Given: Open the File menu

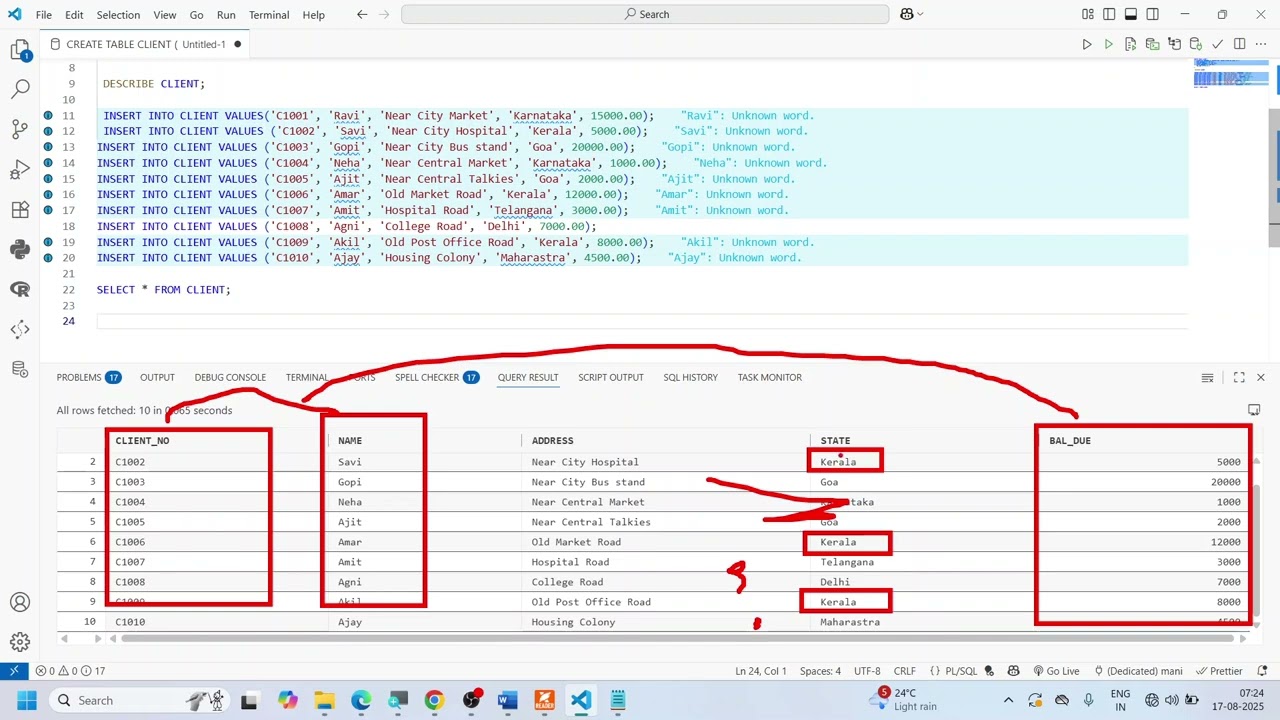Looking at the screenshot, I should (44, 15).
